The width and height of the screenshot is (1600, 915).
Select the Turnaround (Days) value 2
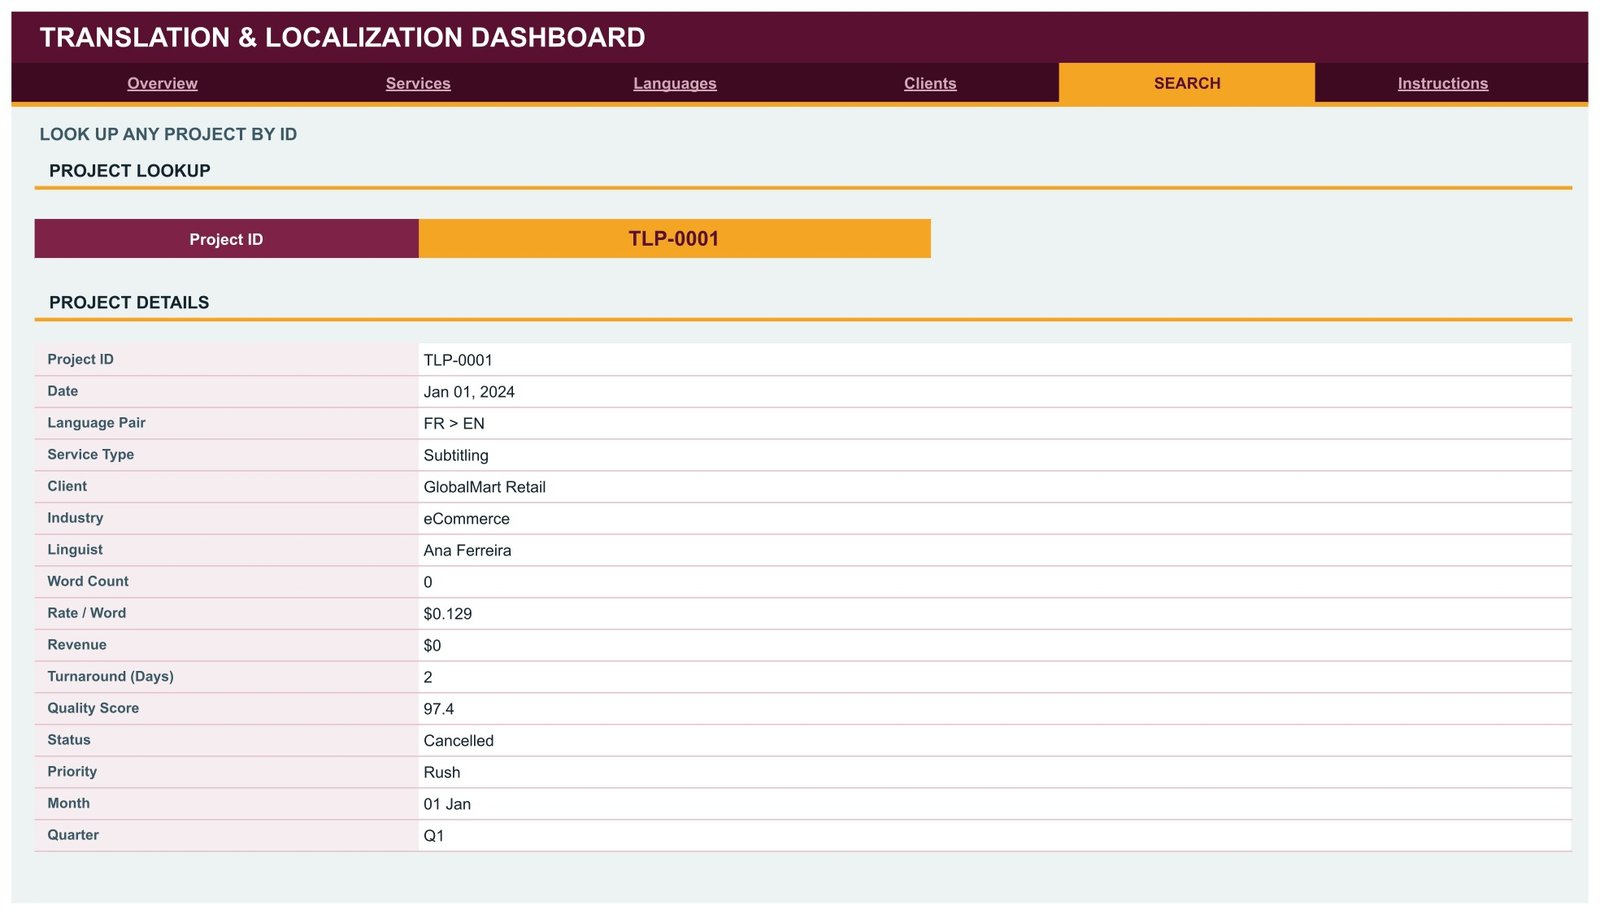click(x=428, y=677)
